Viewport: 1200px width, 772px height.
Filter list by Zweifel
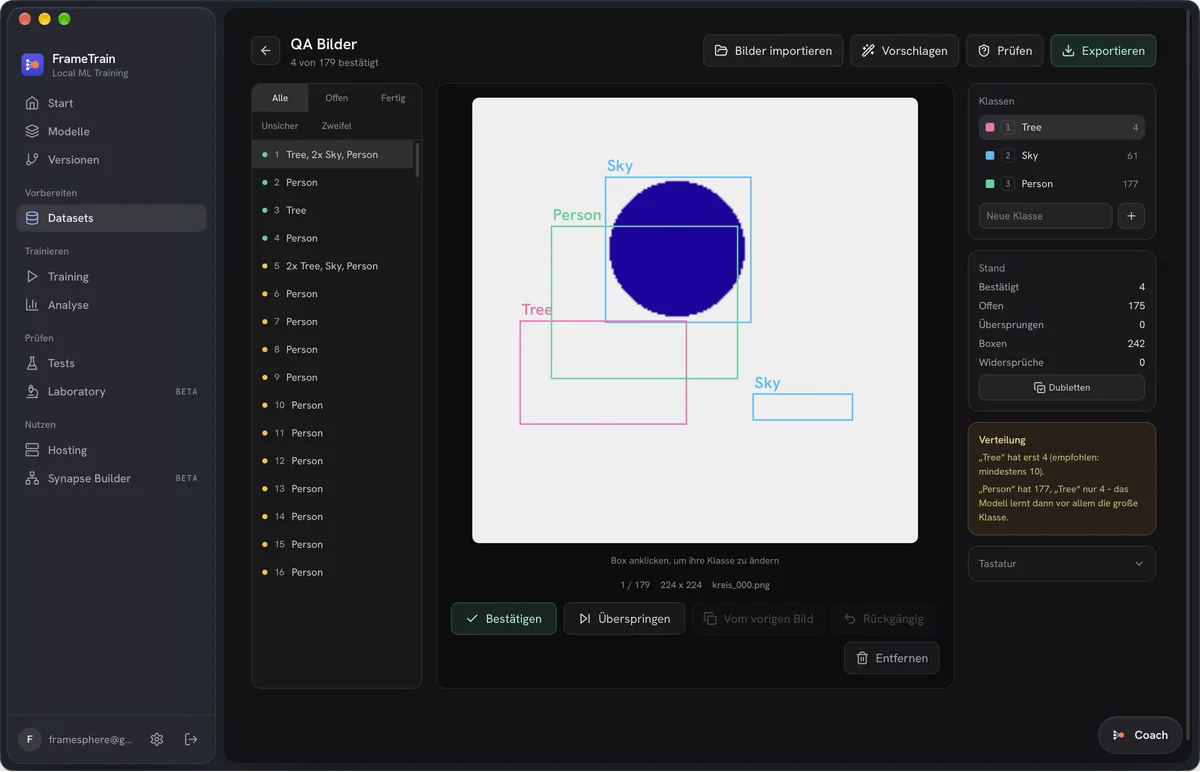point(336,126)
